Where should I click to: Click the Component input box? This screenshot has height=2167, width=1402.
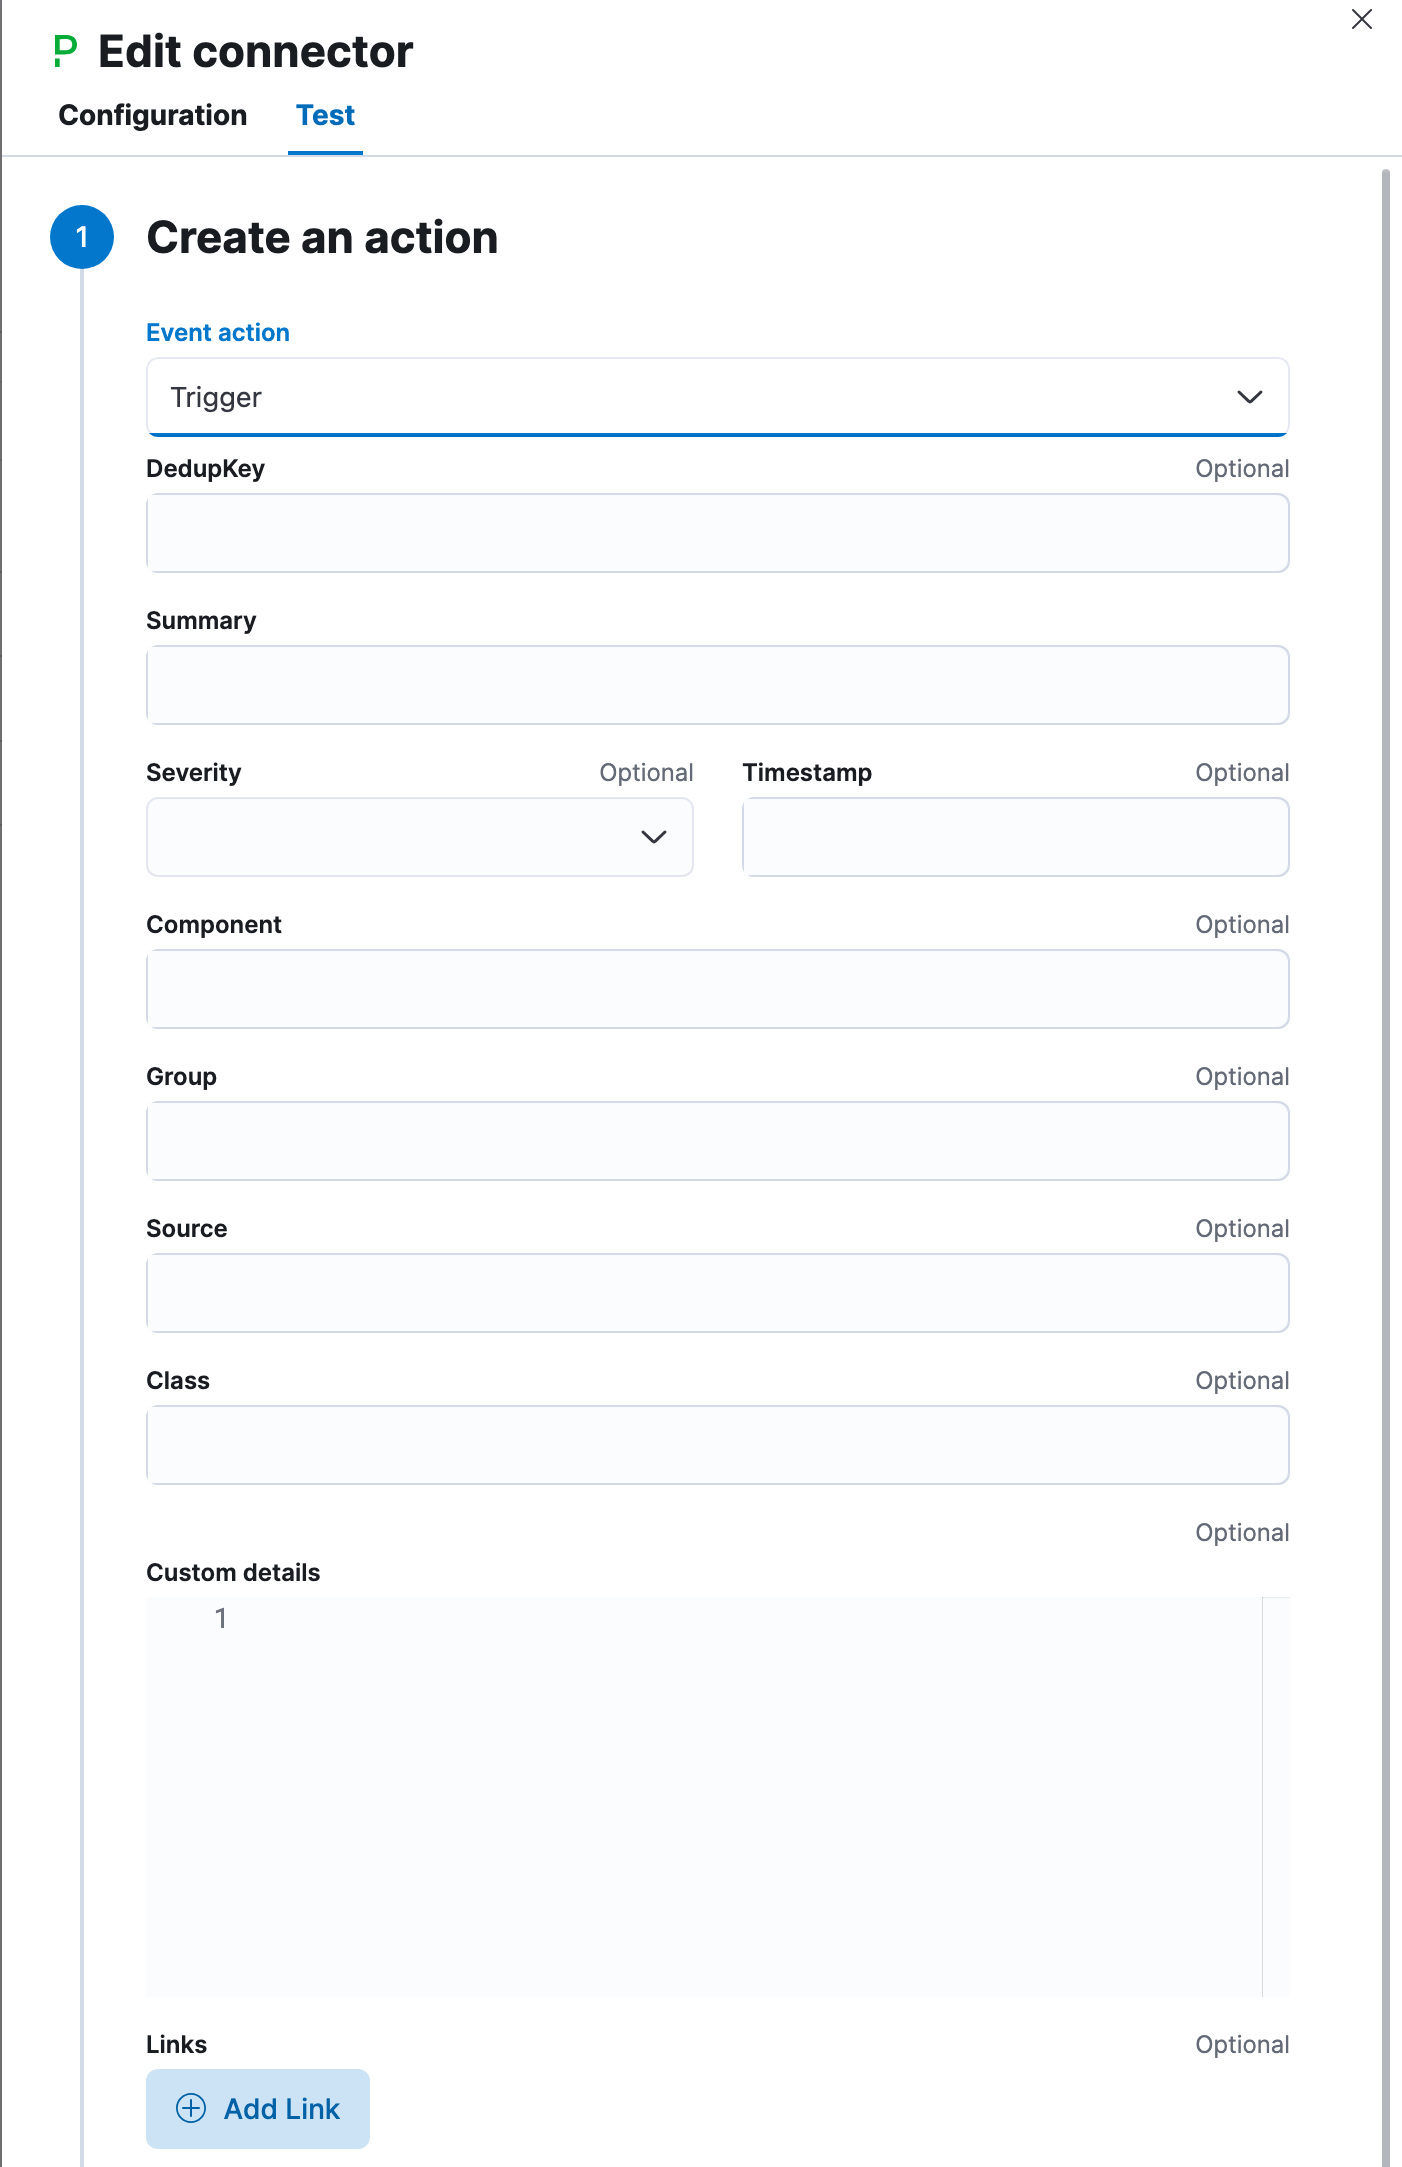718,989
